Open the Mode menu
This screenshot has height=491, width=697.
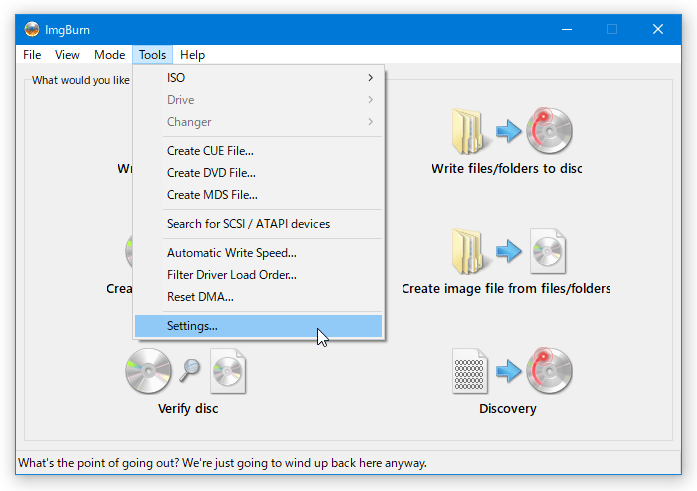click(109, 55)
